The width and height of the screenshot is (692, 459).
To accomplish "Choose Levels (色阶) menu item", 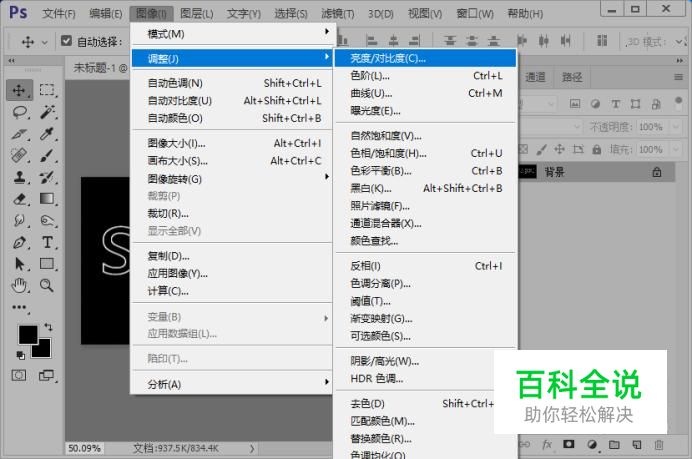I will click(425, 76).
